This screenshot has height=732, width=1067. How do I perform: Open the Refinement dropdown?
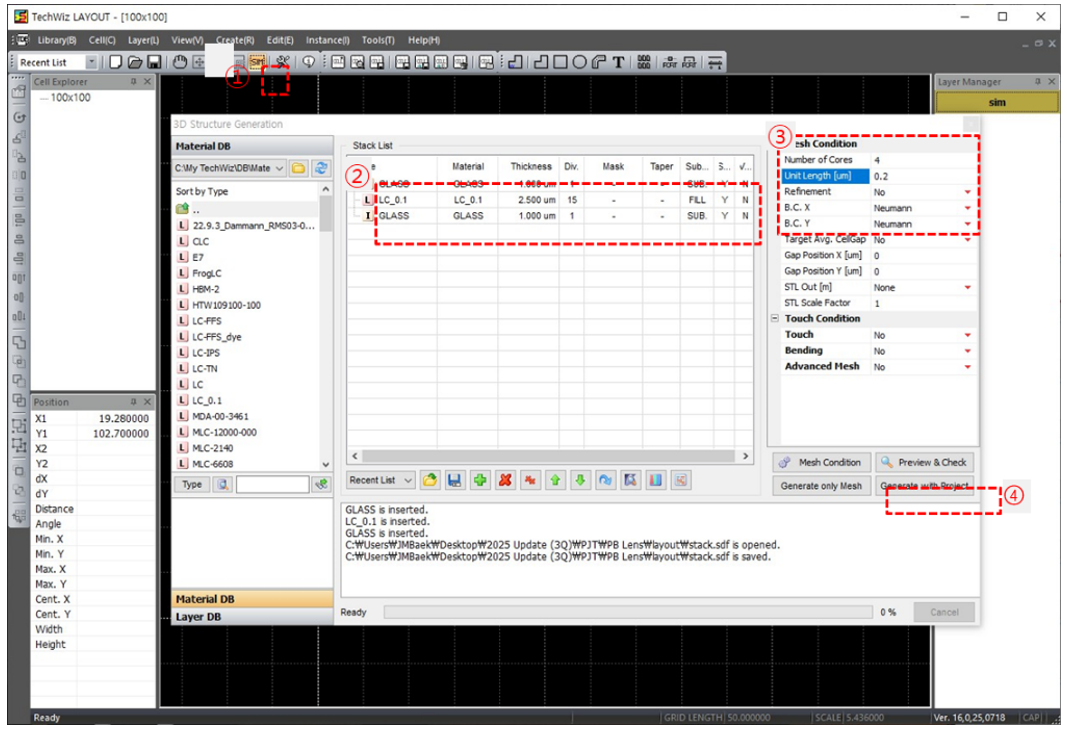coord(967,192)
